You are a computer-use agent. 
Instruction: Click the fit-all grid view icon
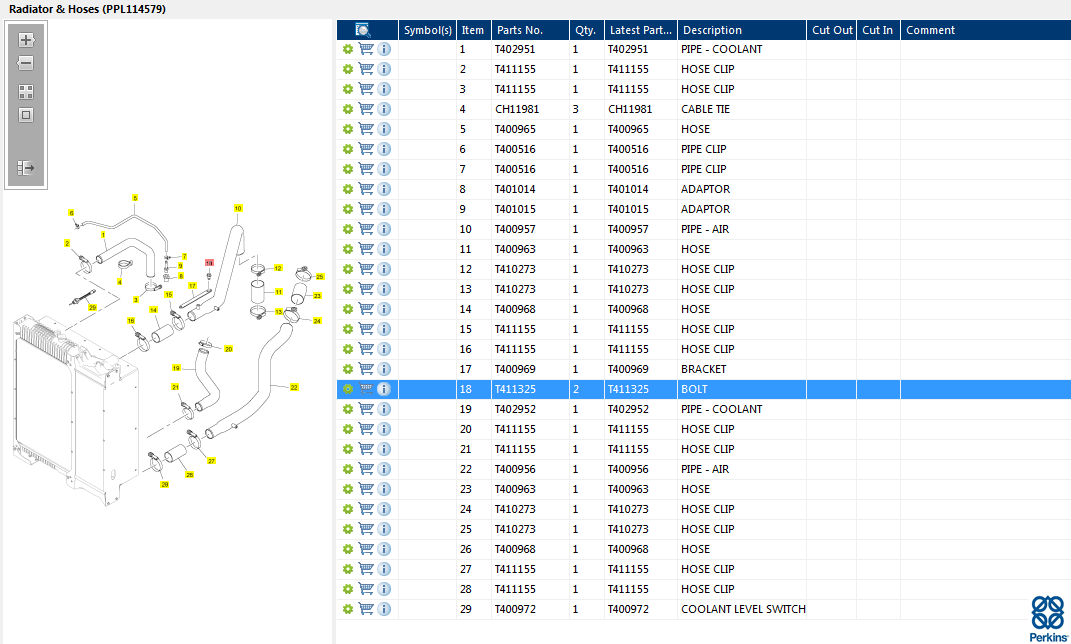(x=26, y=92)
